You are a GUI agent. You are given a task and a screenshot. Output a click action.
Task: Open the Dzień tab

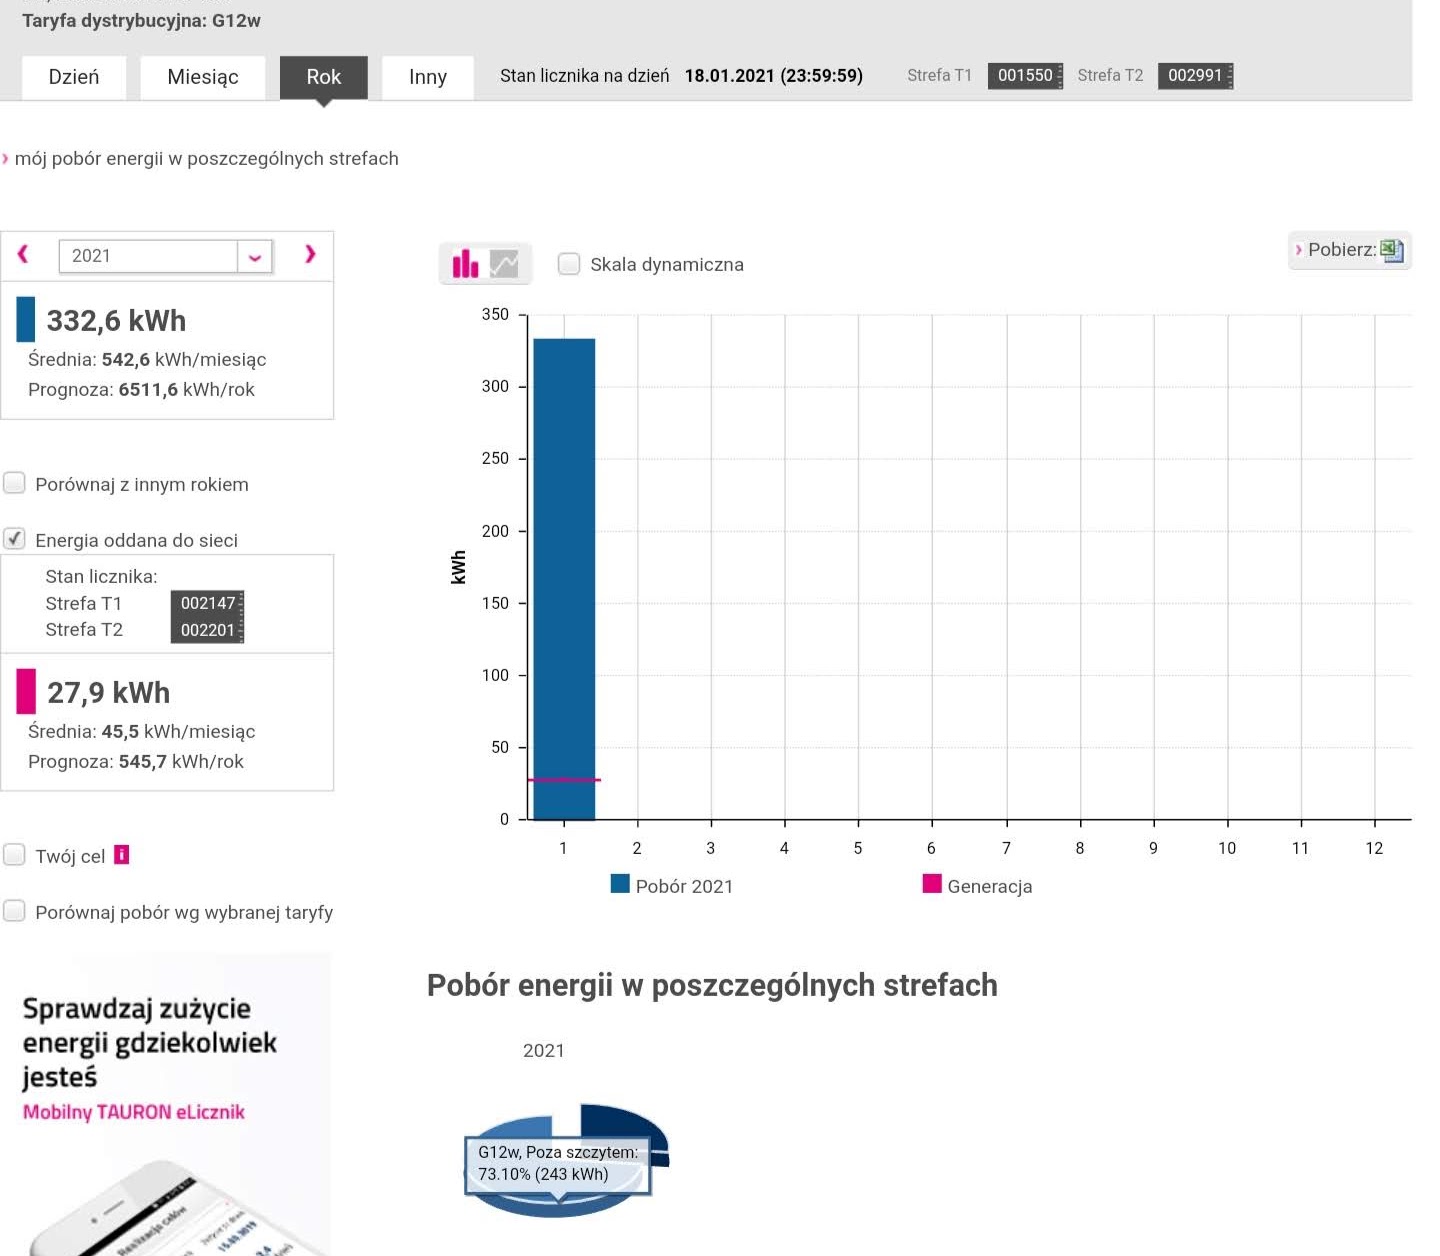coord(74,77)
